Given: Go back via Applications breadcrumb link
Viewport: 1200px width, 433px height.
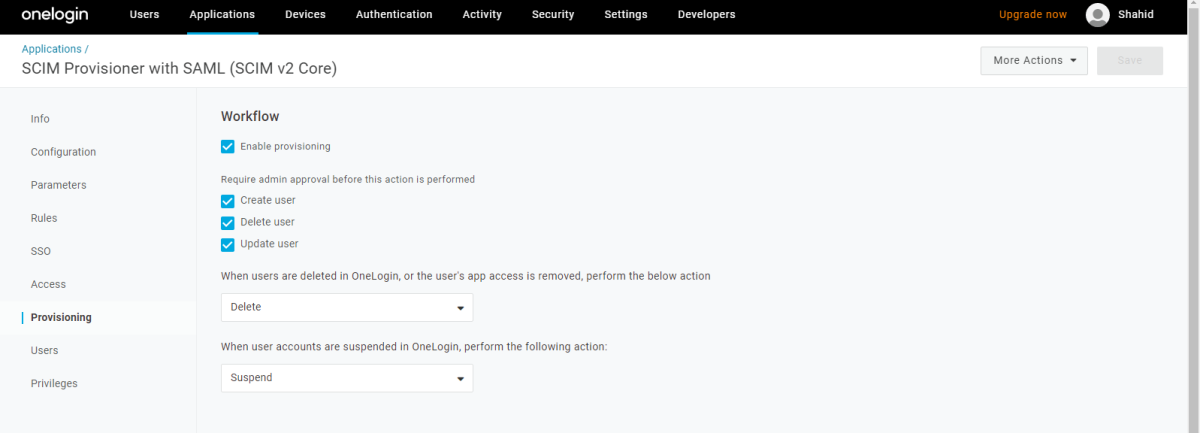Looking at the screenshot, I should point(51,49).
